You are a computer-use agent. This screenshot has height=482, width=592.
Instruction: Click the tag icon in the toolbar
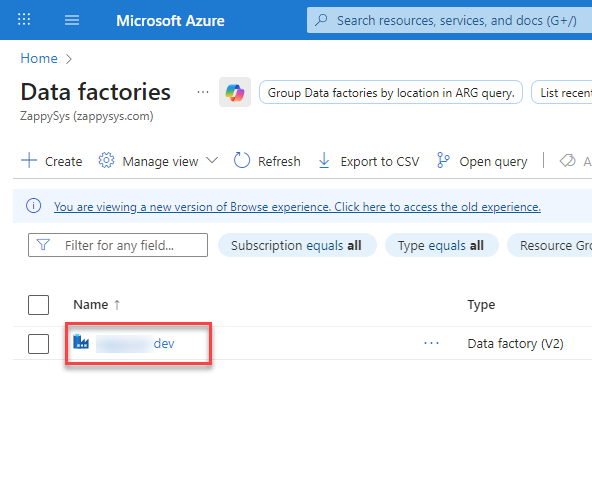coord(567,161)
